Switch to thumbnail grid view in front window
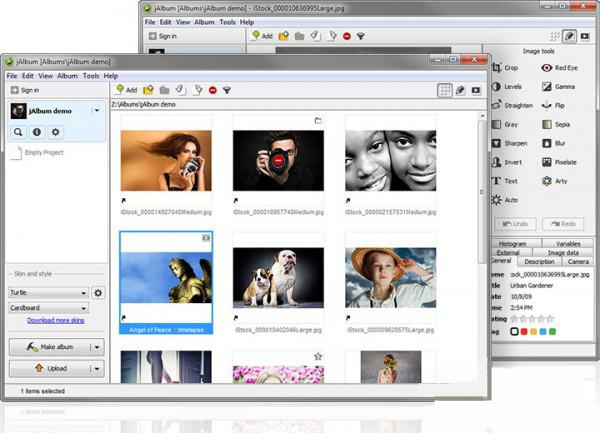 (x=445, y=90)
